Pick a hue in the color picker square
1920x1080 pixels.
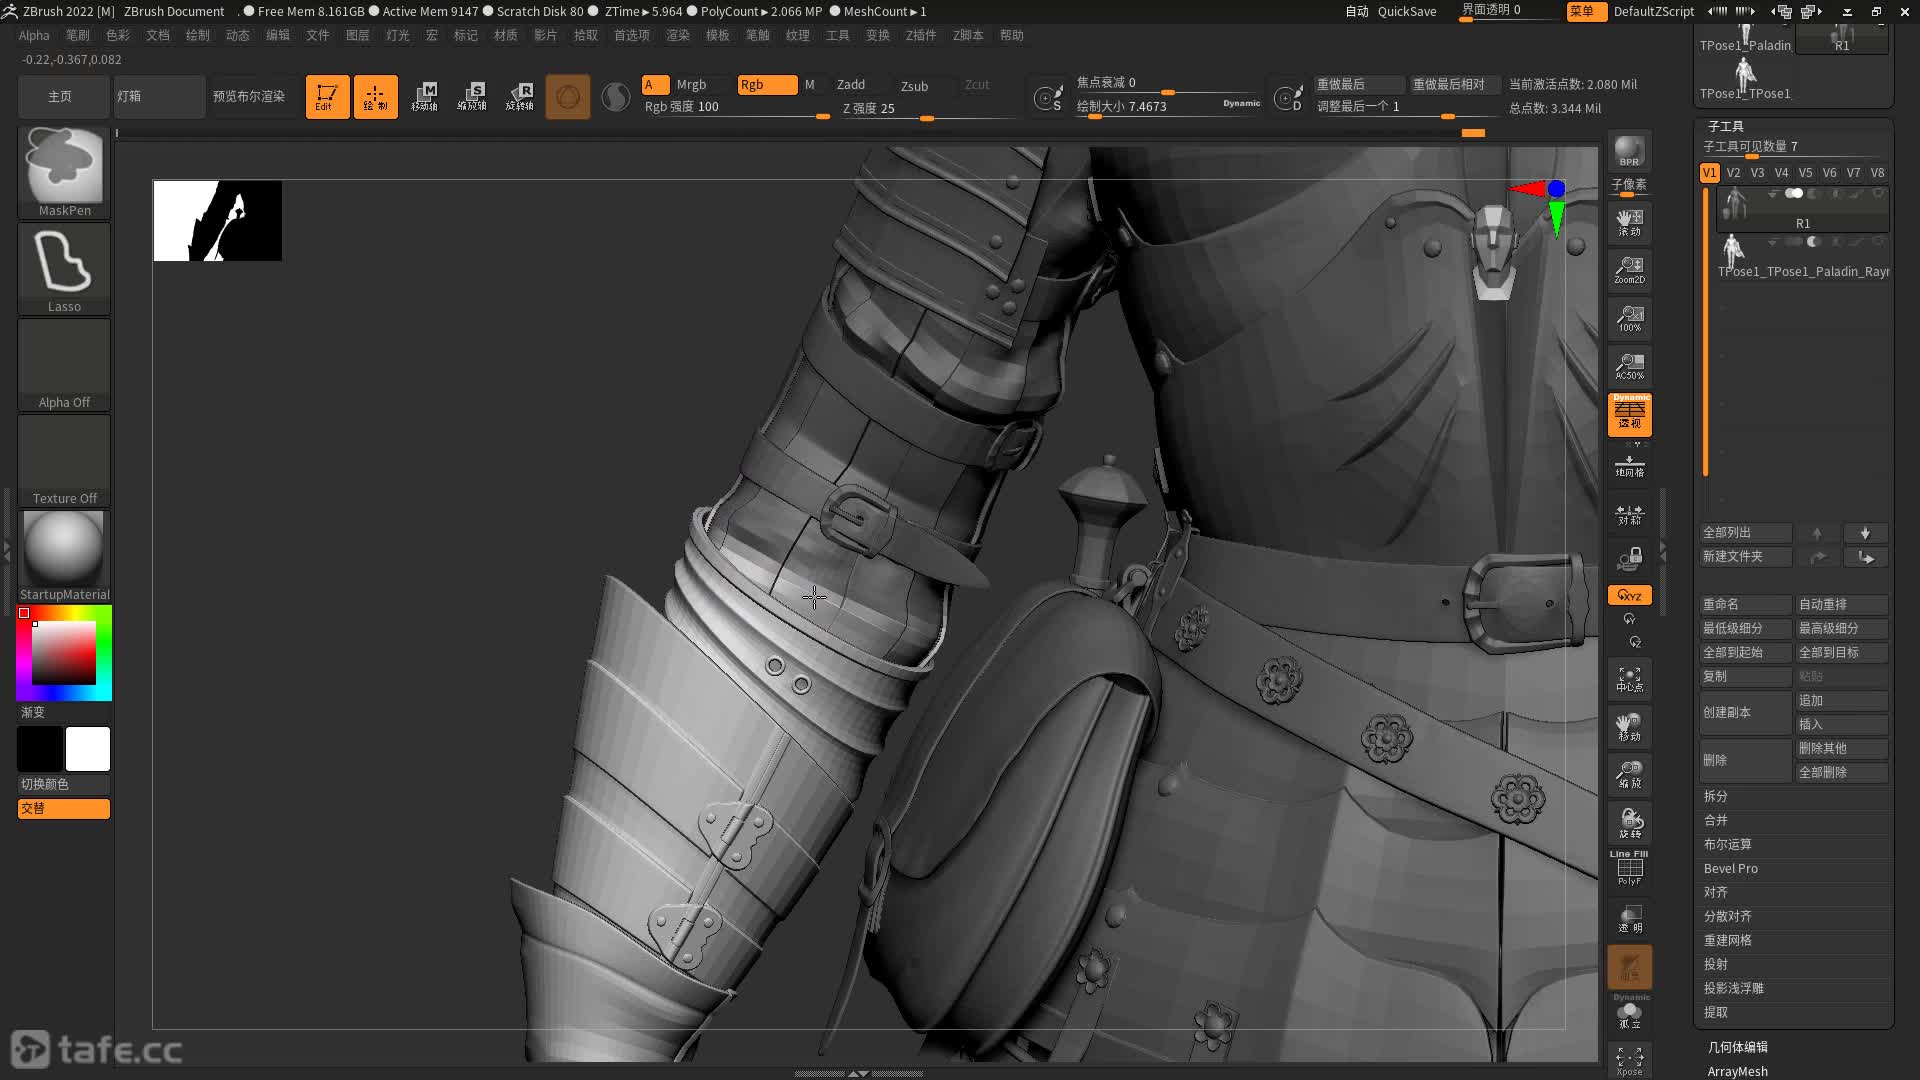point(64,653)
